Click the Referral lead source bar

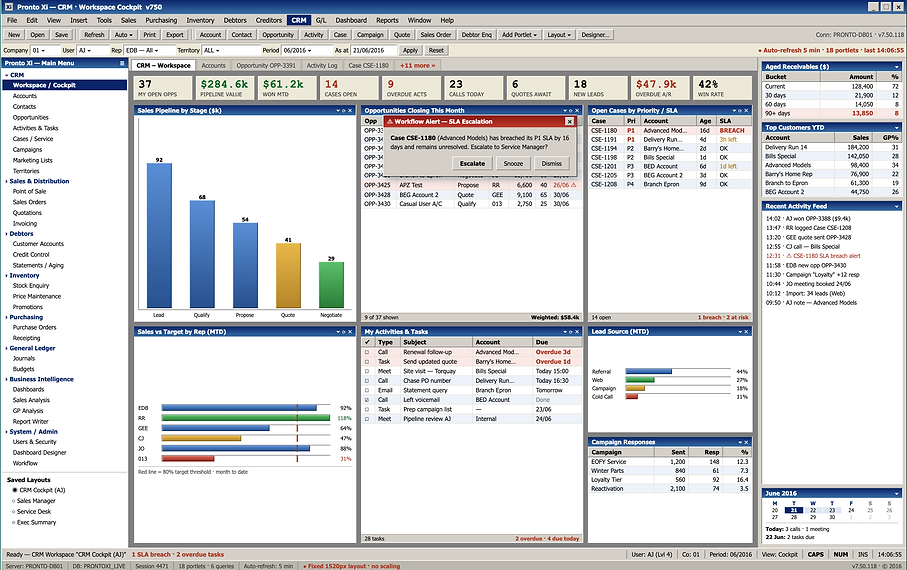[648, 372]
